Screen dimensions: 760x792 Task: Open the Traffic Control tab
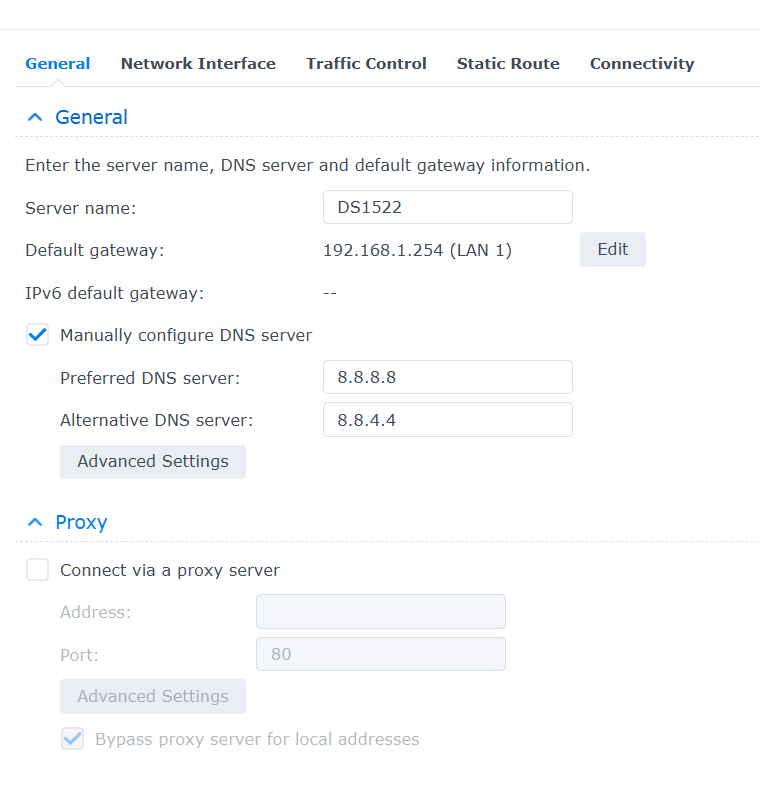tap(366, 64)
